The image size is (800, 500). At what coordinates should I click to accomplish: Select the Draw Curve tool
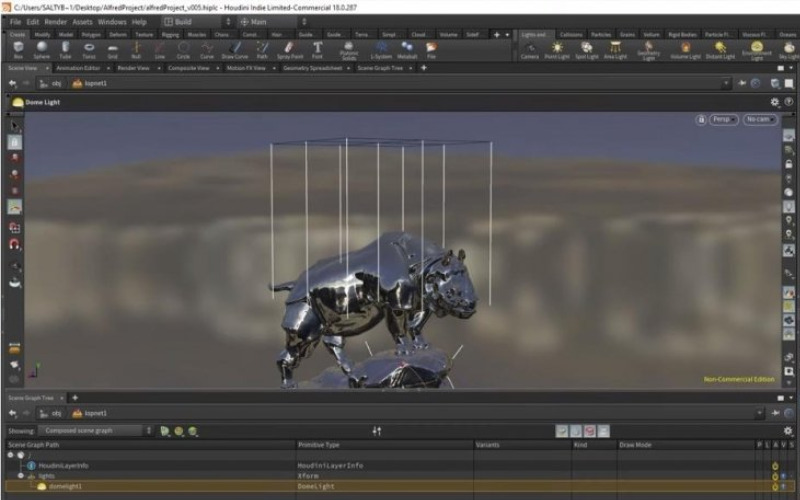(x=235, y=50)
